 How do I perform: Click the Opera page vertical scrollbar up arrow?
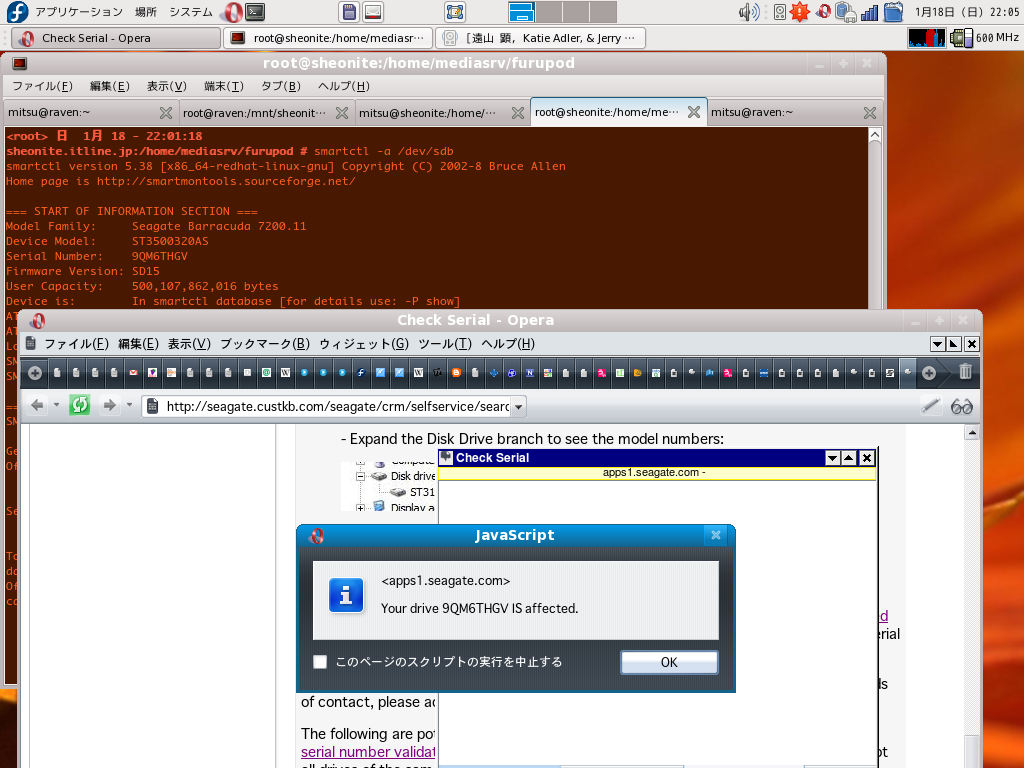[971, 433]
